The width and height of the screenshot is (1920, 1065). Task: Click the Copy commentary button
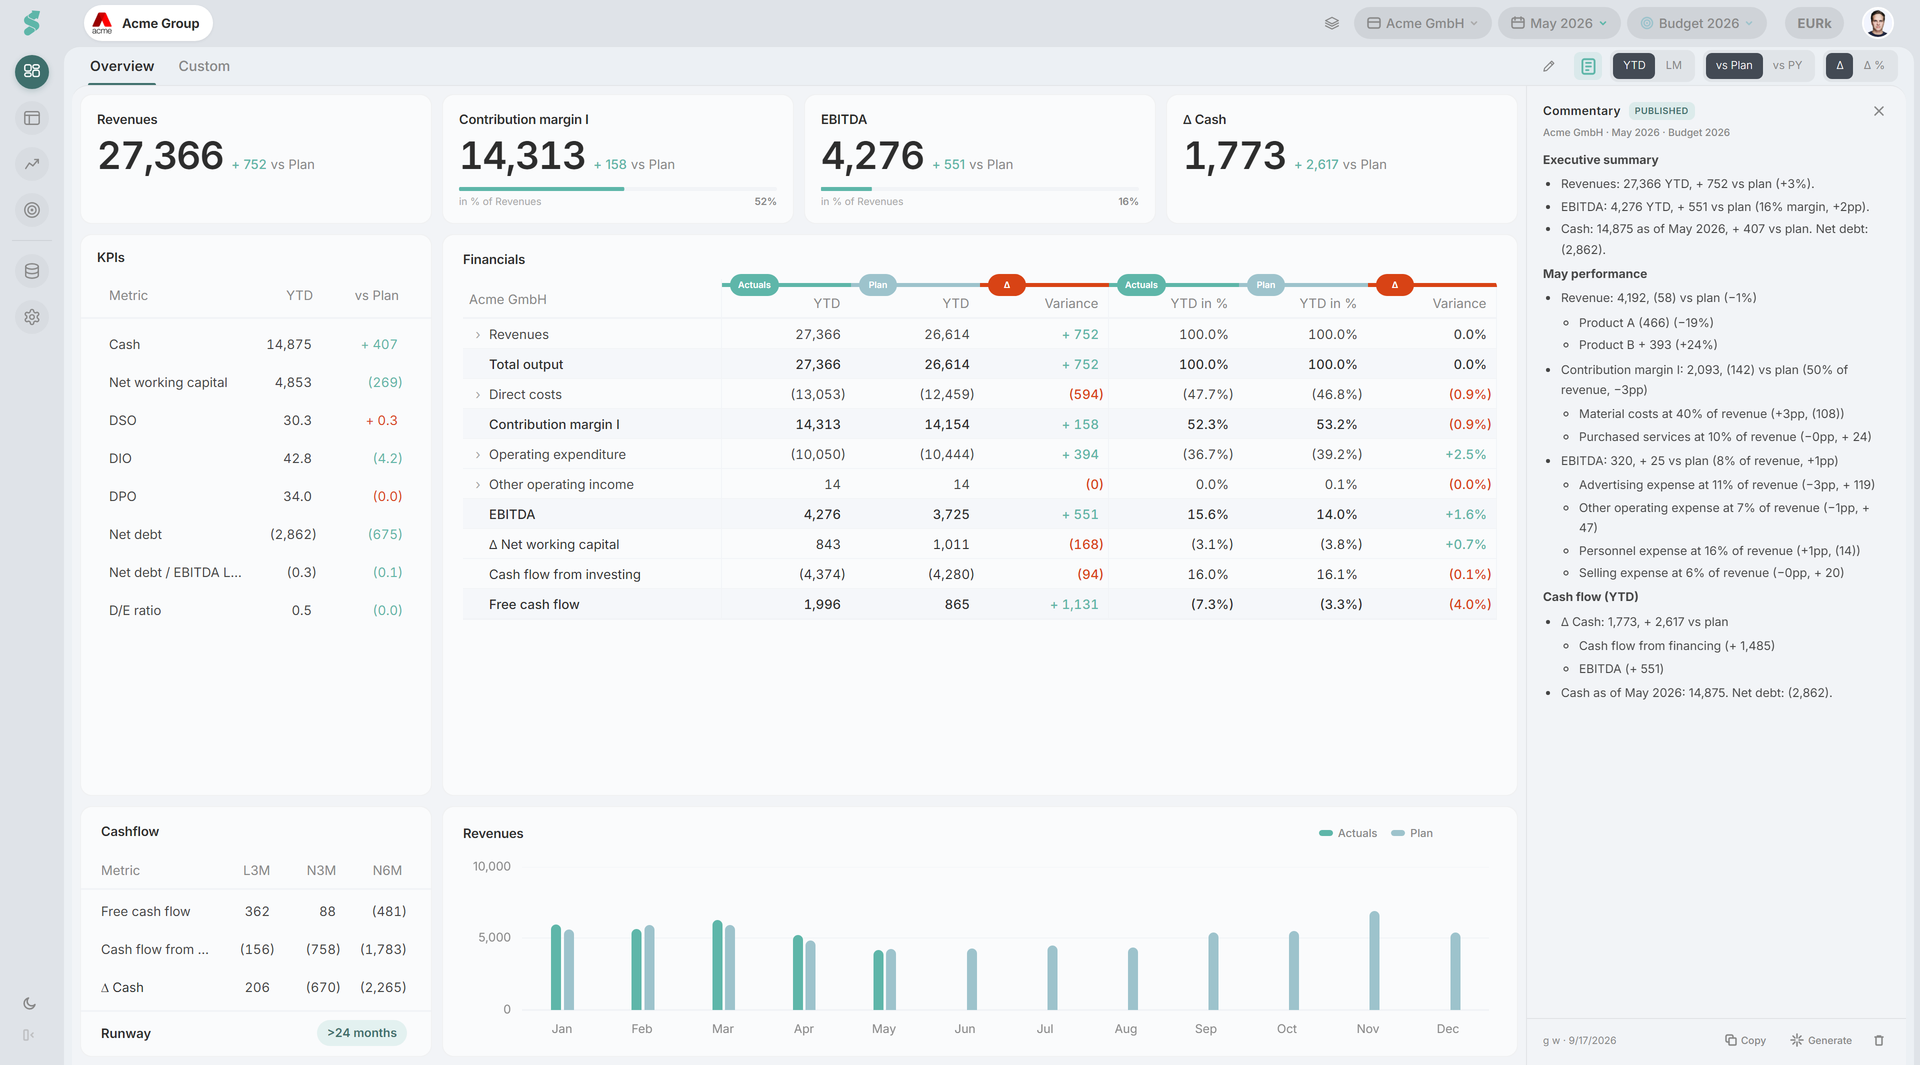(1745, 1040)
